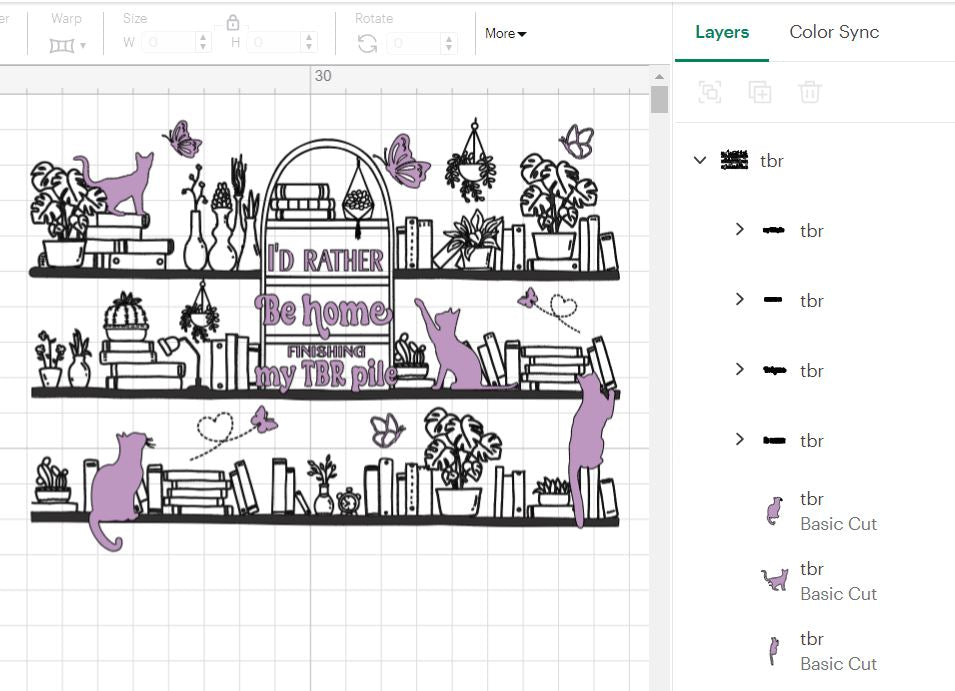Switch to the Layers tab
This screenshot has height=691, width=955.
pos(722,32)
